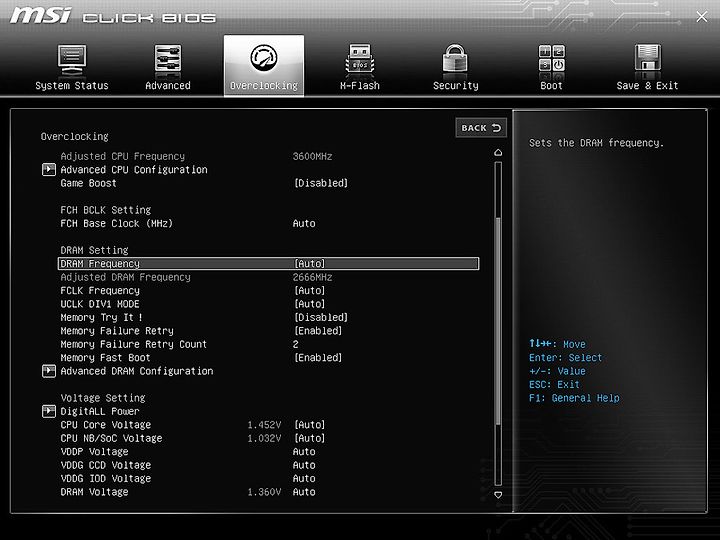The image size is (720, 540).
Task: Open the Boot icon
Action: coord(551,58)
